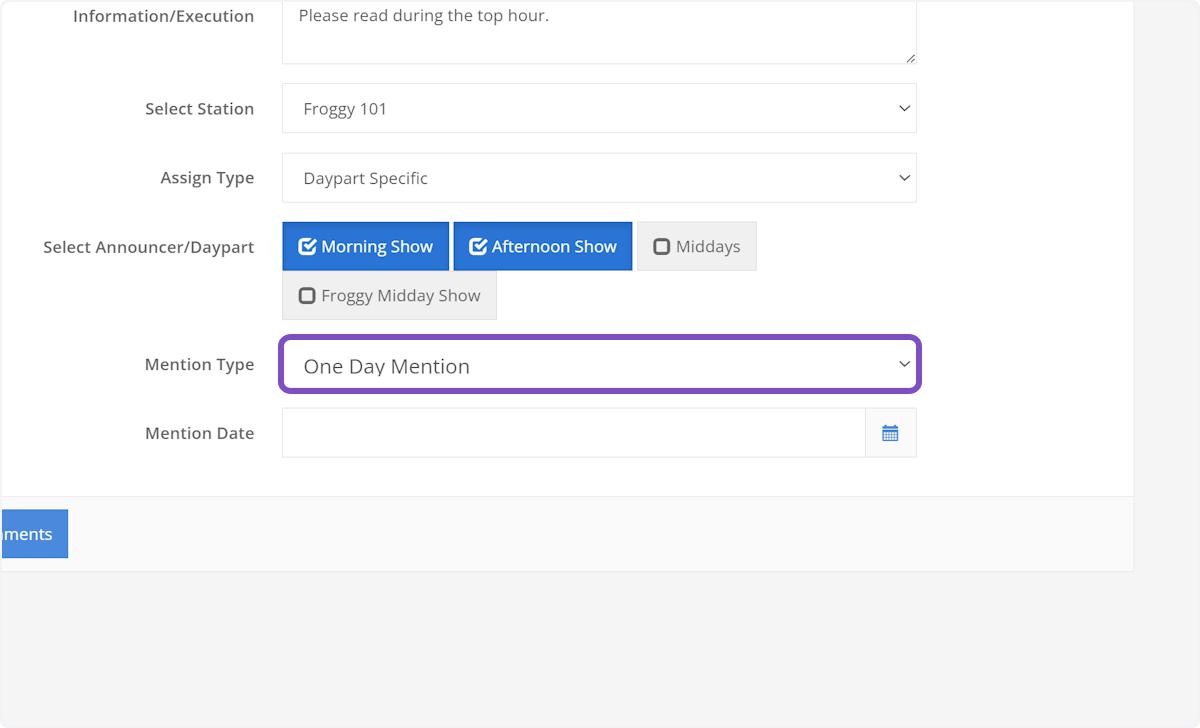The image size is (1200, 728).
Task: Enable the Middays daypart checkbox
Action: click(696, 247)
